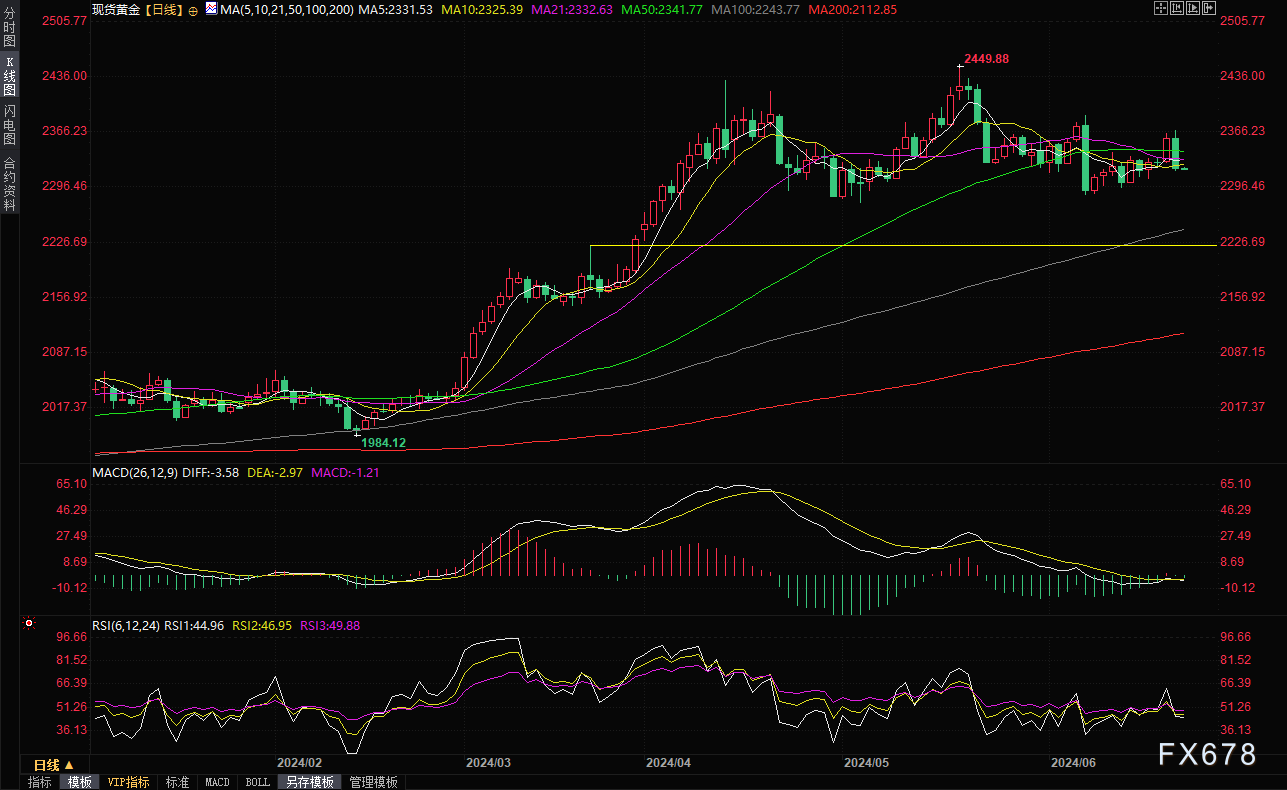
Task: Select the K线图 side tab
Action: pyautogui.click(x=9, y=76)
